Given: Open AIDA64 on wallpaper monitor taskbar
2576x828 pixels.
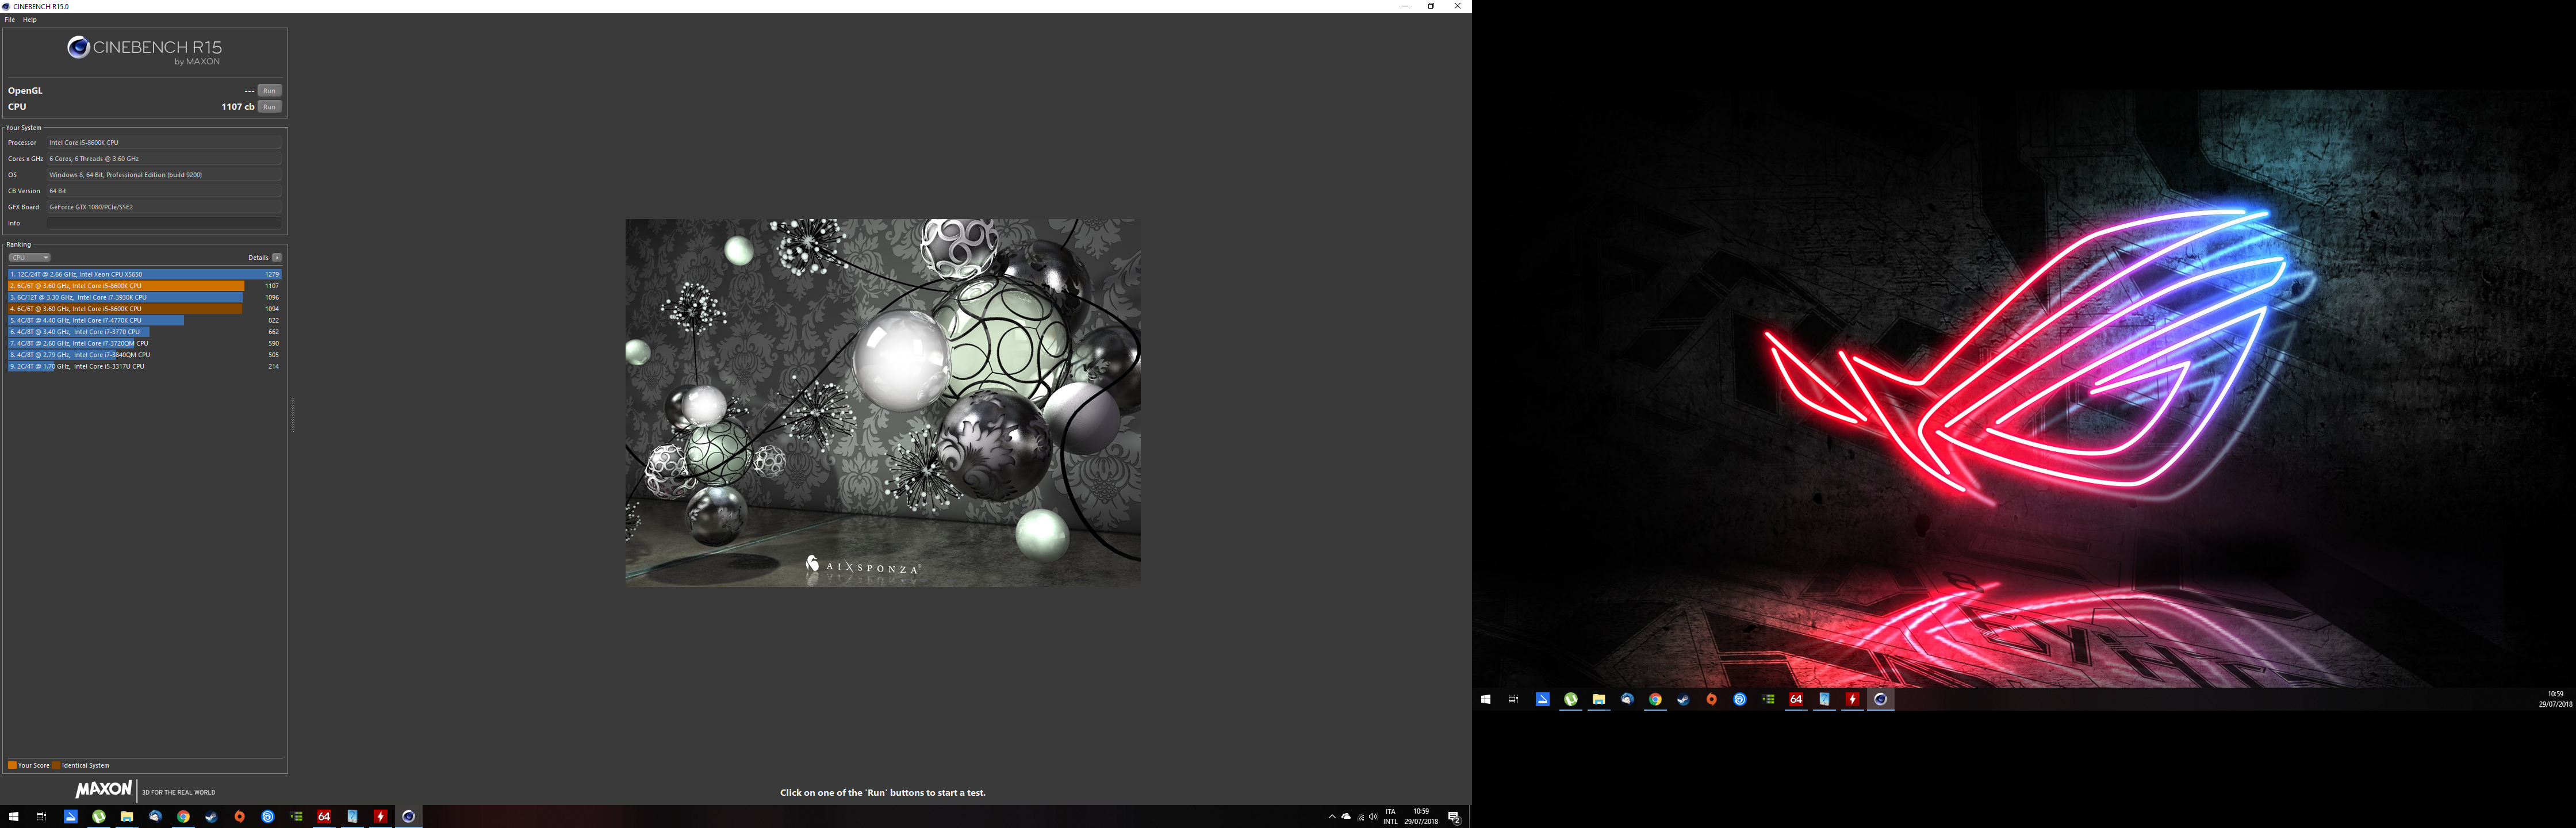Looking at the screenshot, I should [x=1796, y=699].
